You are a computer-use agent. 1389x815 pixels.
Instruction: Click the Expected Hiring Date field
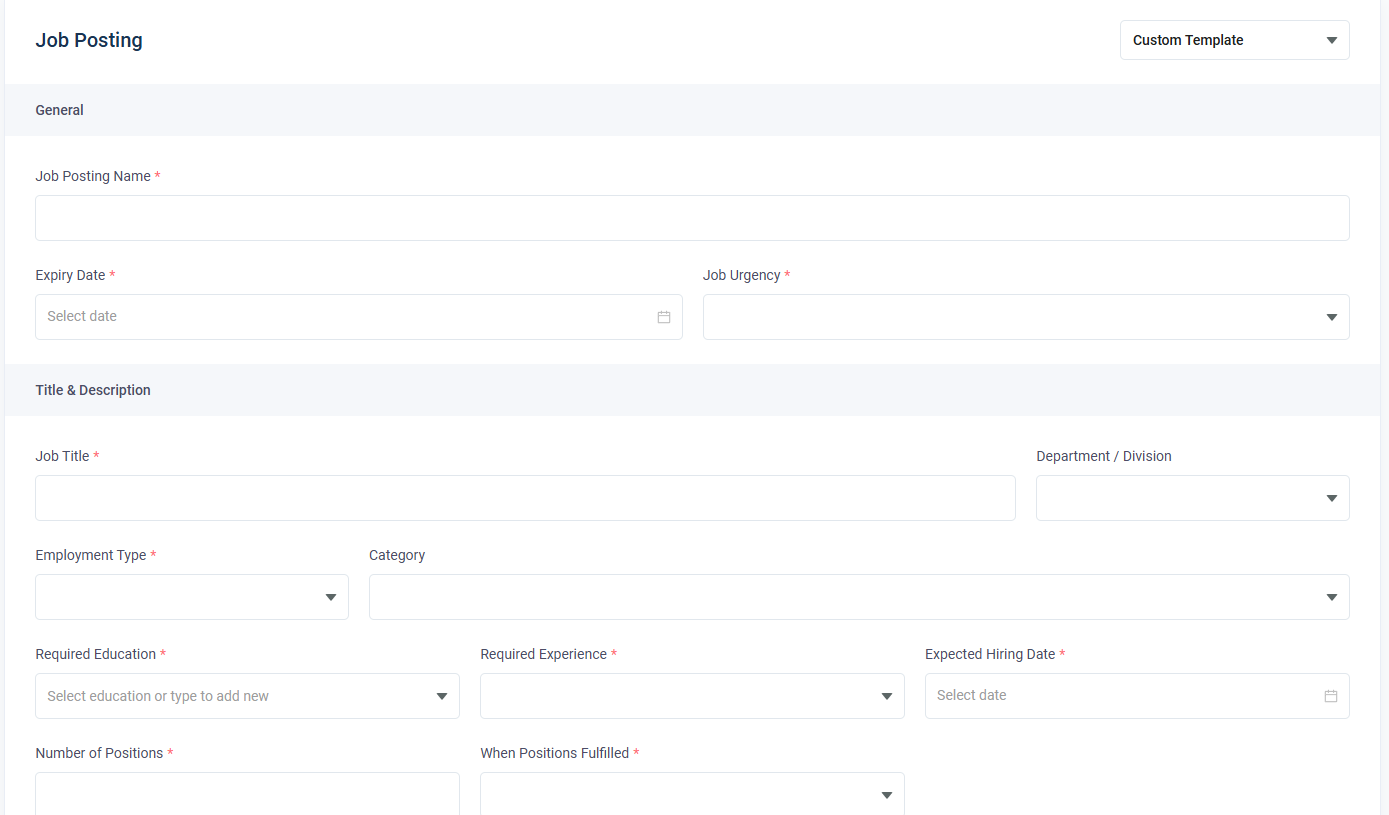(x=1137, y=696)
